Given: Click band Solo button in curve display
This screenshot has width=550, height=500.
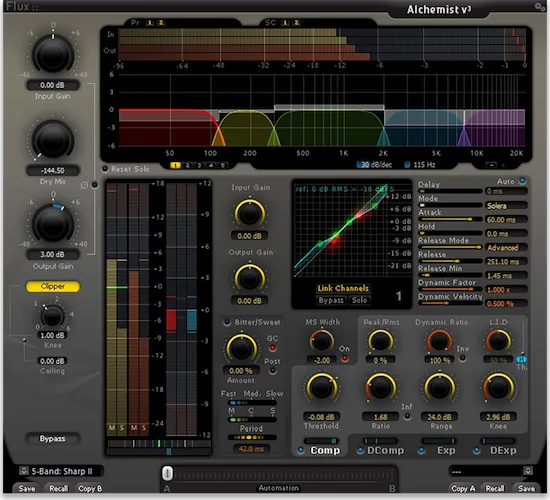Looking at the screenshot, I should click(x=359, y=300).
